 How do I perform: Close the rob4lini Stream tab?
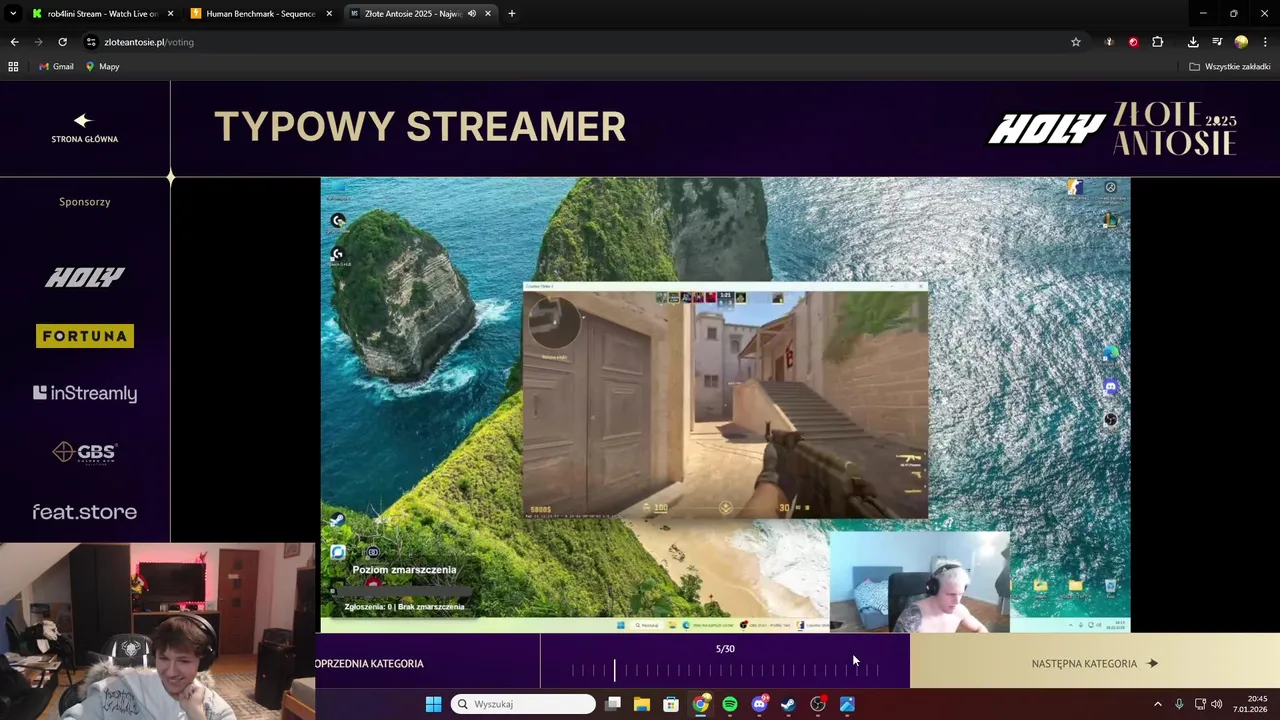point(170,14)
